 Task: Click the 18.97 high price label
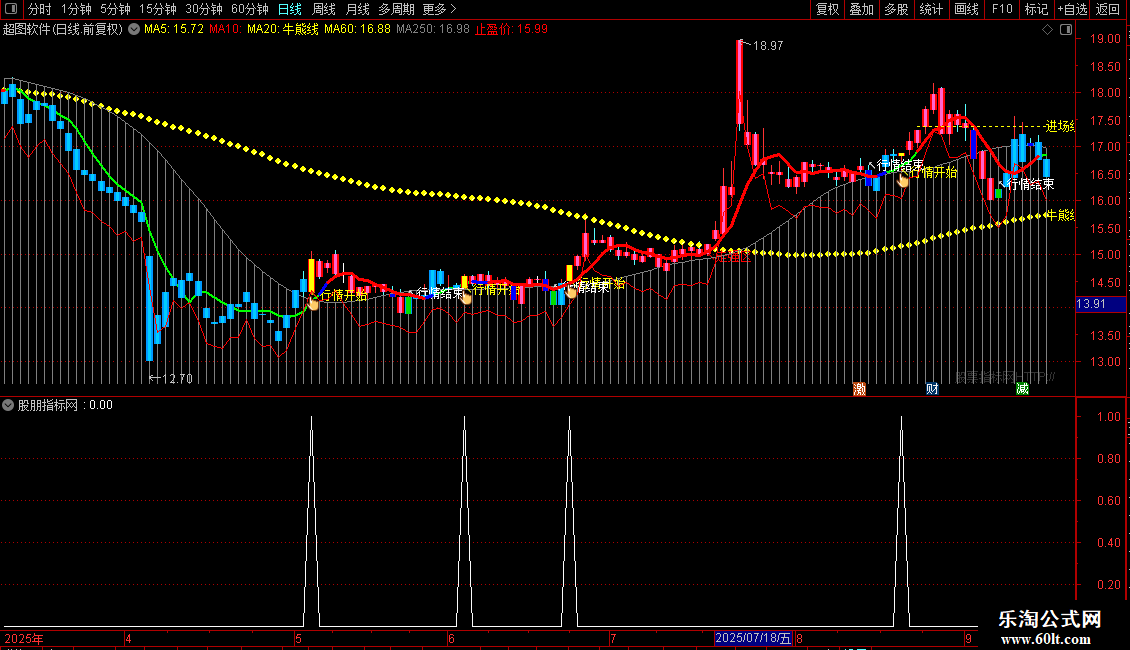pos(768,45)
